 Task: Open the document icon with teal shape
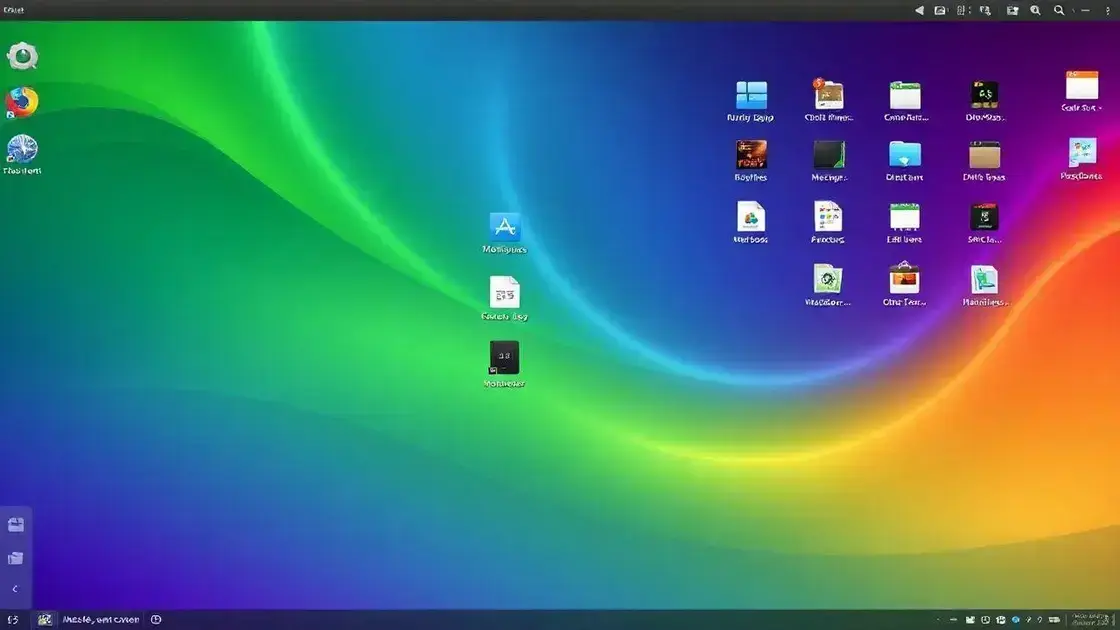click(x=984, y=279)
